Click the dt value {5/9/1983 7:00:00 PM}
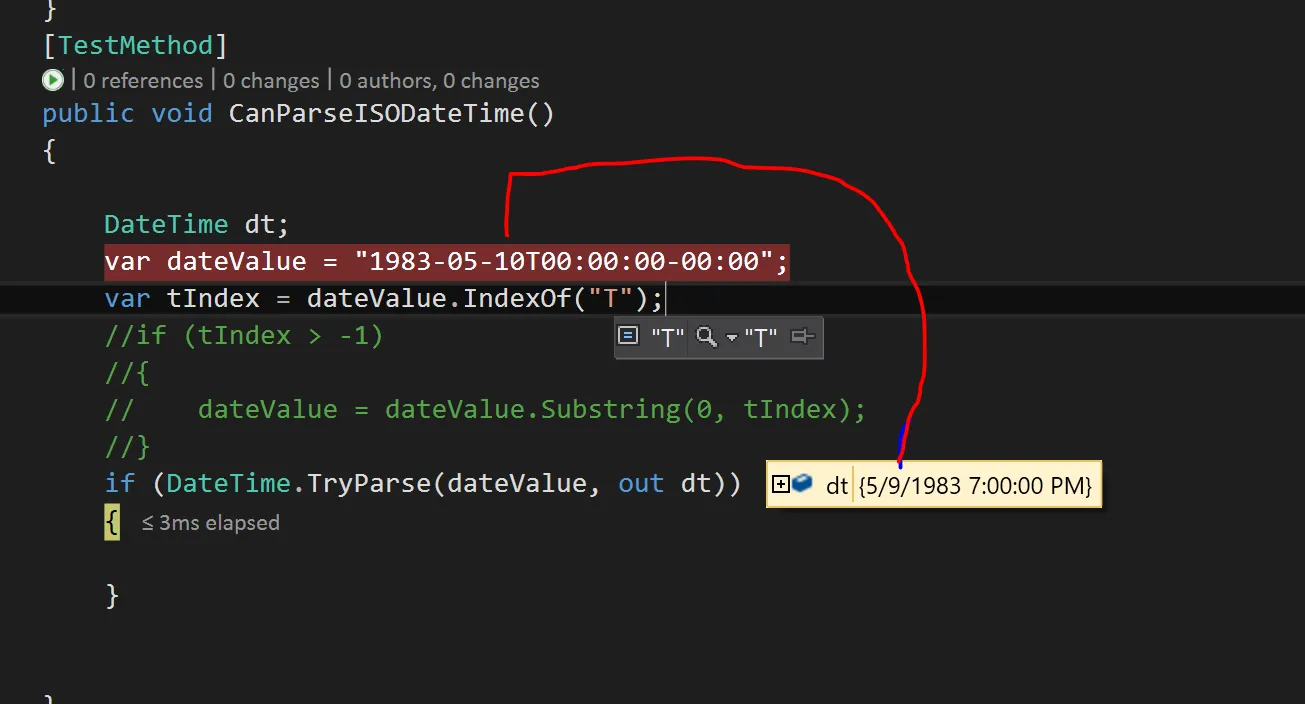This screenshot has width=1305, height=704. coord(976,486)
